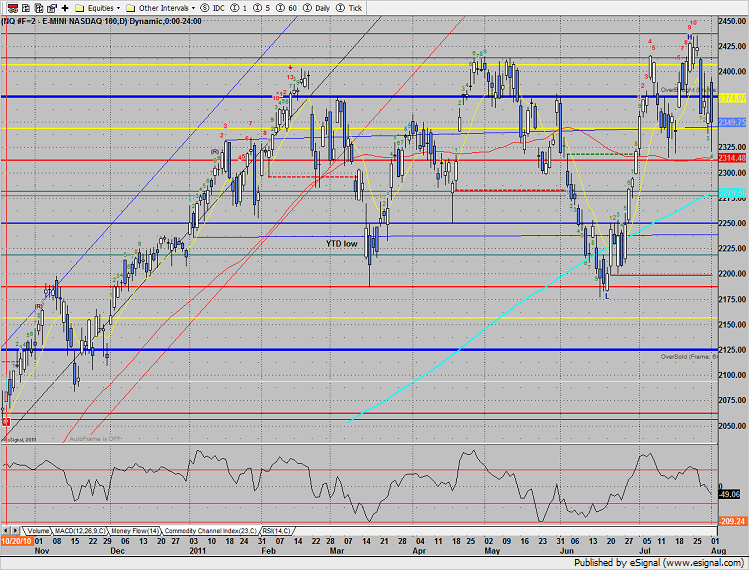Switch chart to 5 minute interval
Screen dimensions: 749x570
tap(261, 8)
